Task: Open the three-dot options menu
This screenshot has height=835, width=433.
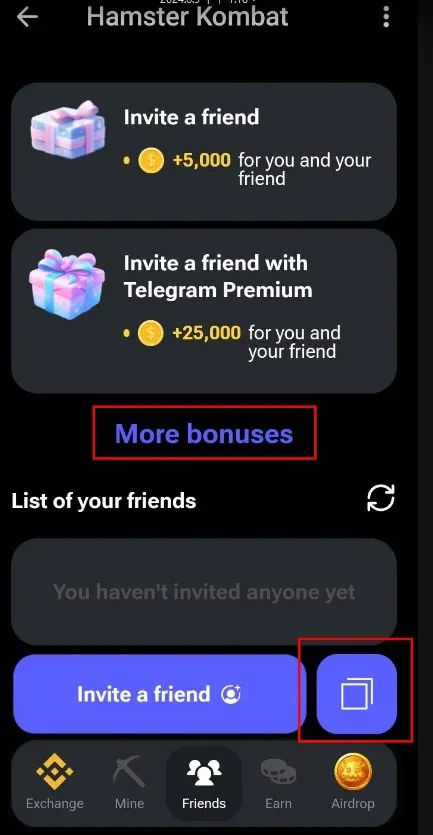Action: click(386, 17)
